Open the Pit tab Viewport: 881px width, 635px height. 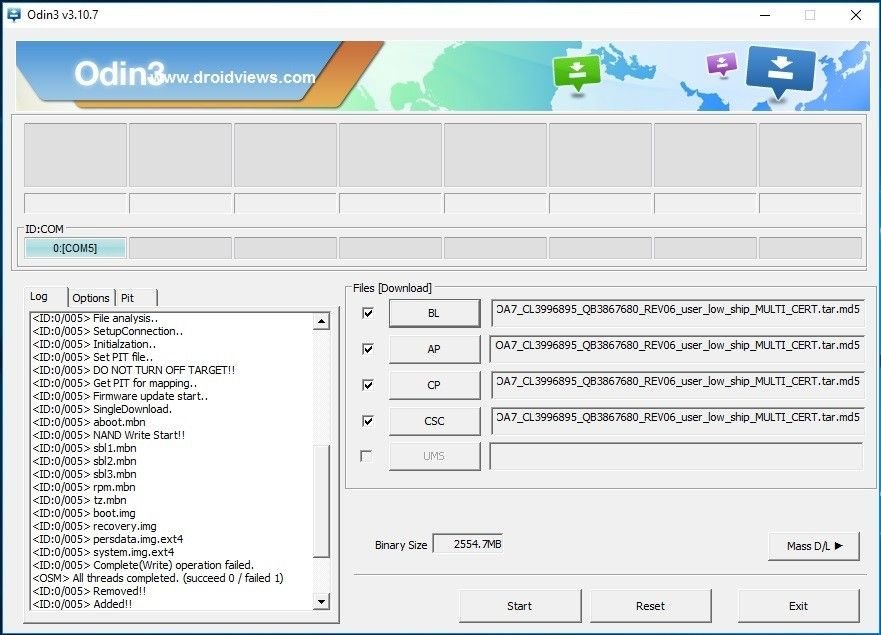coord(135,298)
